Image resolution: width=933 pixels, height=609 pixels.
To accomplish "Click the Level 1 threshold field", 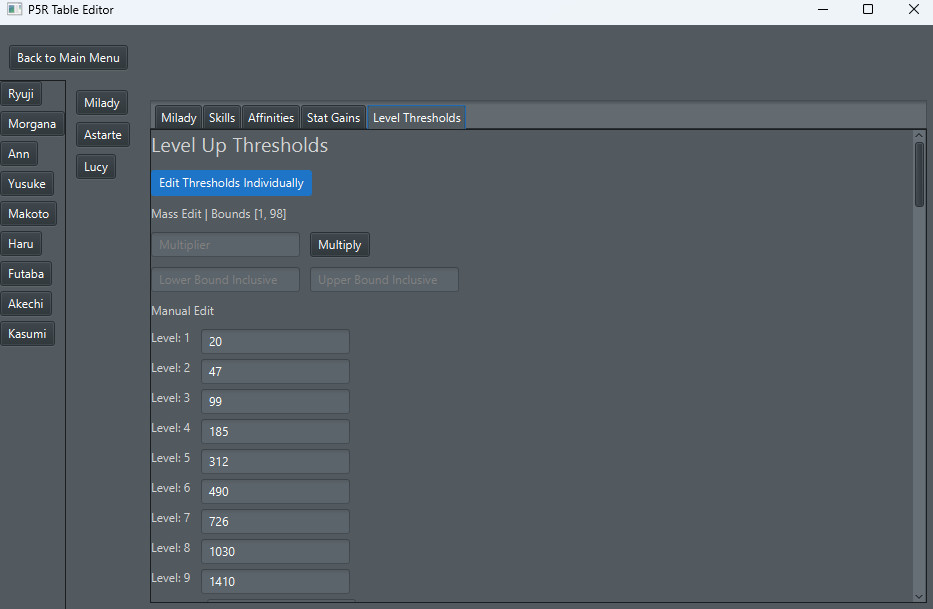I will click(275, 342).
